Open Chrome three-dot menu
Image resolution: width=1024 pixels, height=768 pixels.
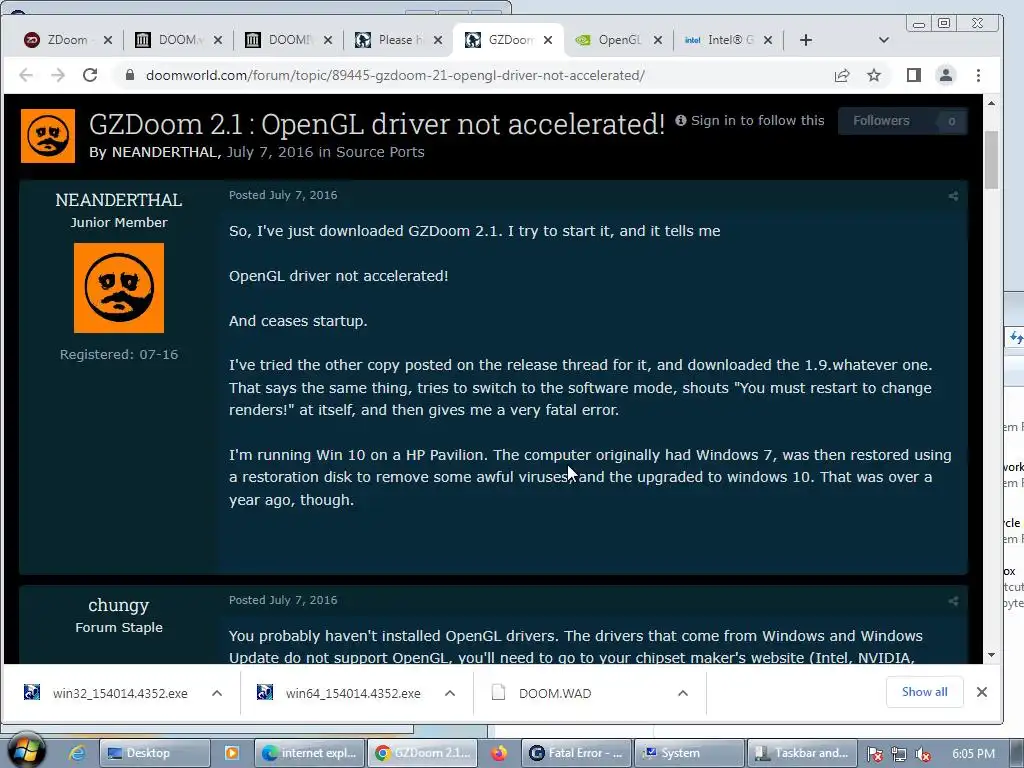(x=978, y=75)
